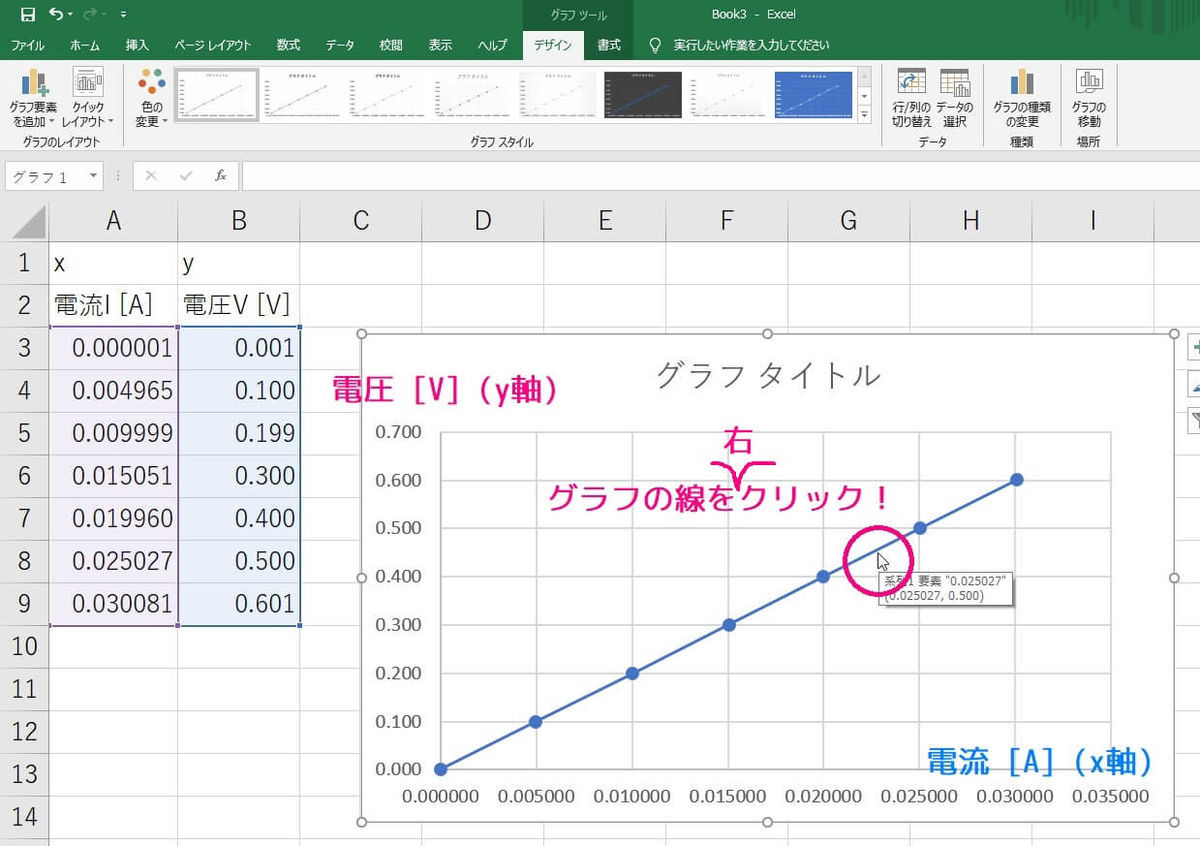
Task: Click the Chart Filters funnel button
Action: click(1194, 420)
